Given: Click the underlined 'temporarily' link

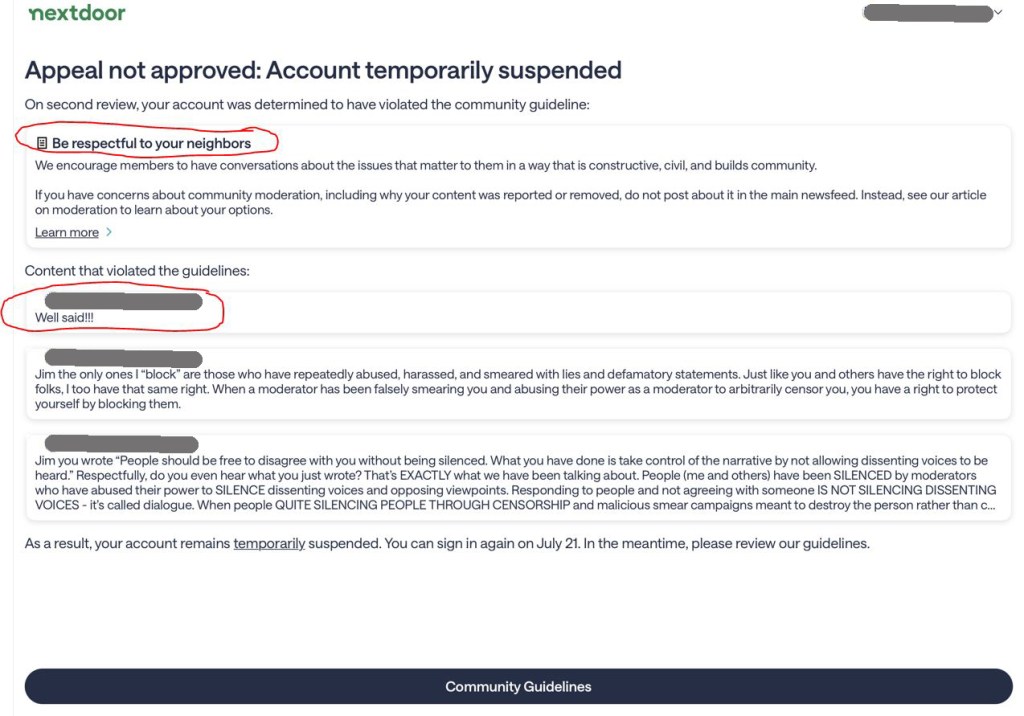Looking at the screenshot, I should pos(269,544).
